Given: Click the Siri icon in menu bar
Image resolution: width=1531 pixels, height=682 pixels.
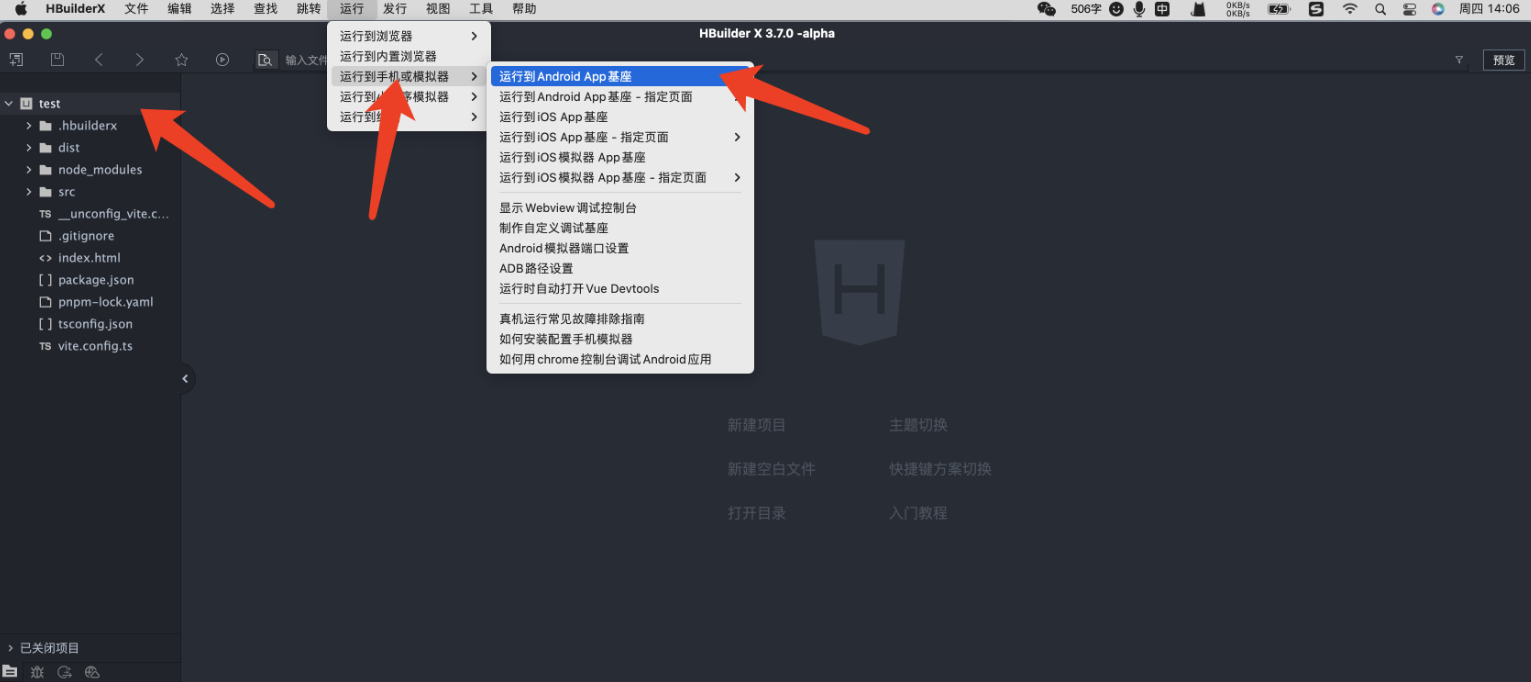Looking at the screenshot, I should coord(1438,9).
